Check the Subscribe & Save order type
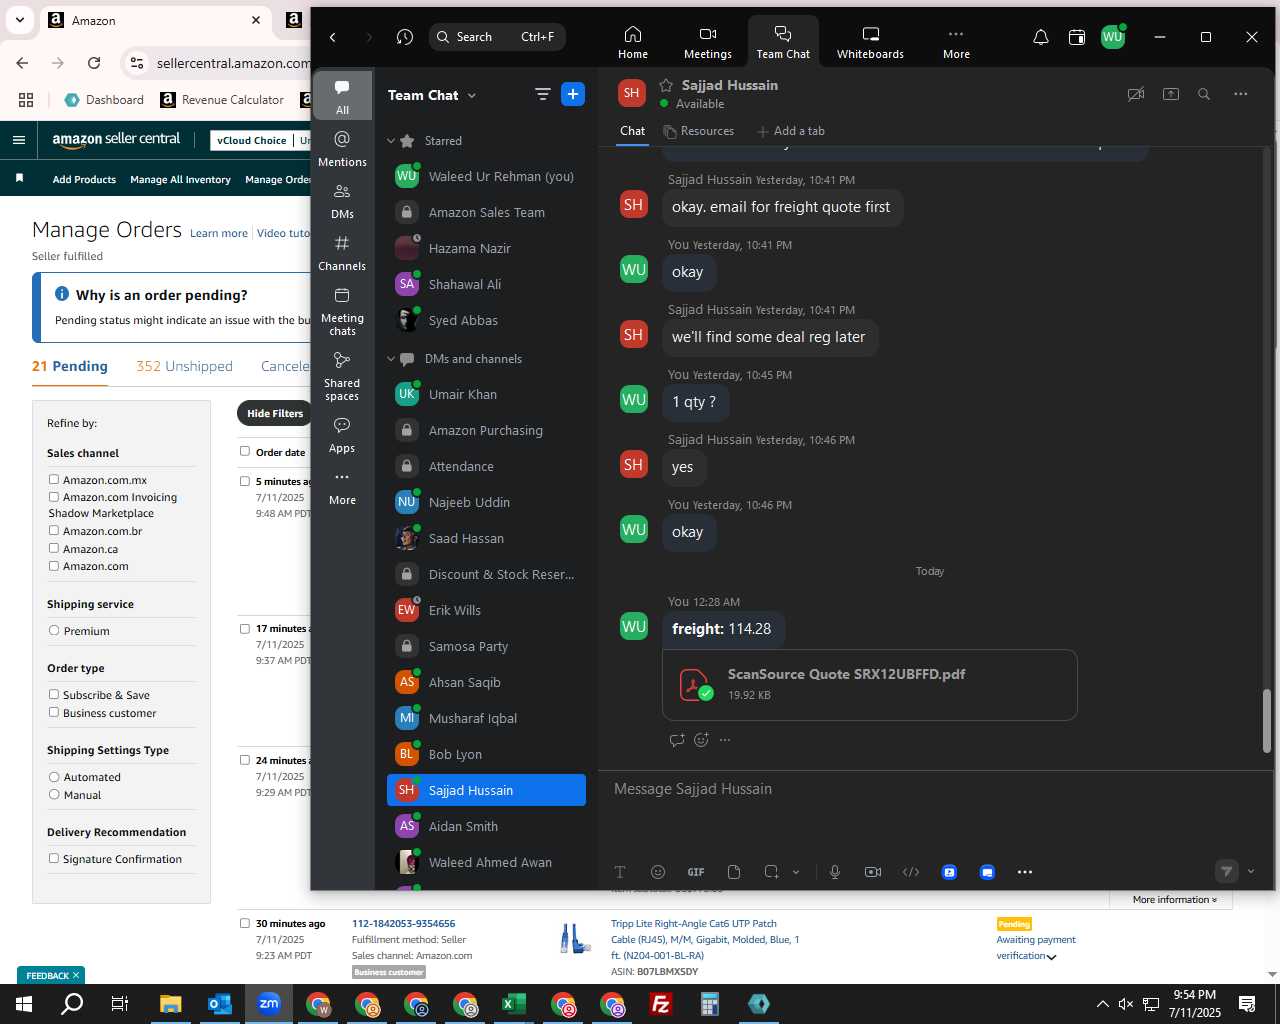Image resolution: width=1280 pixels, height=1024 pixels. pyautogui.click(x=54, y=695)
